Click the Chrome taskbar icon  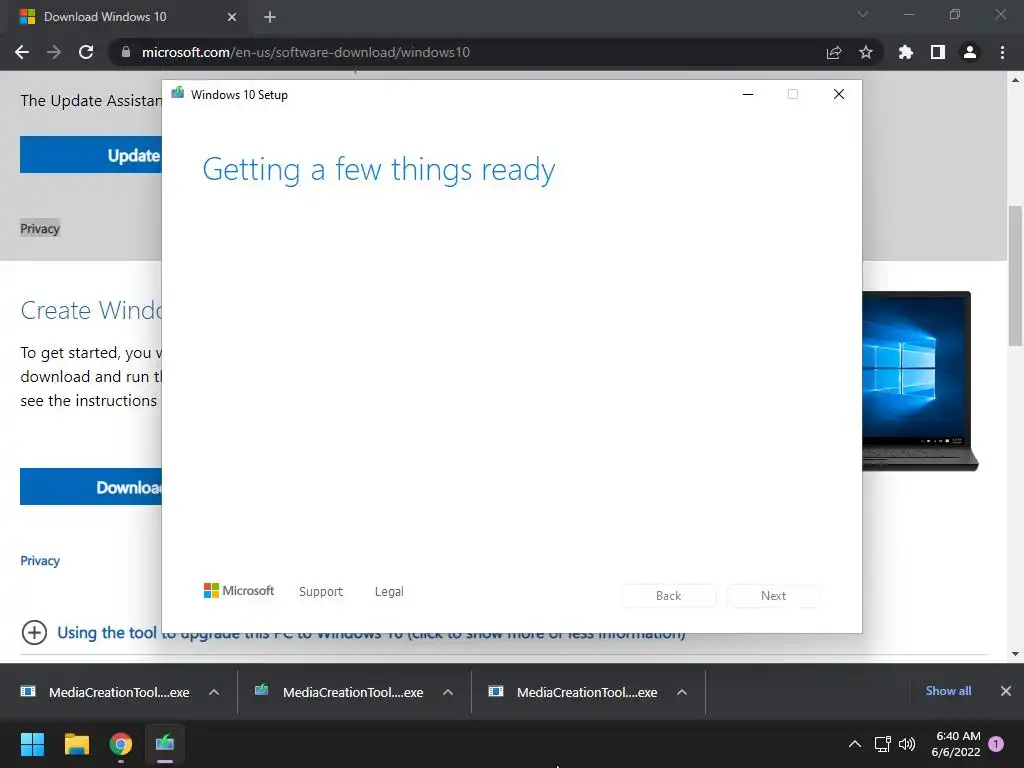[x=121, y=744]
